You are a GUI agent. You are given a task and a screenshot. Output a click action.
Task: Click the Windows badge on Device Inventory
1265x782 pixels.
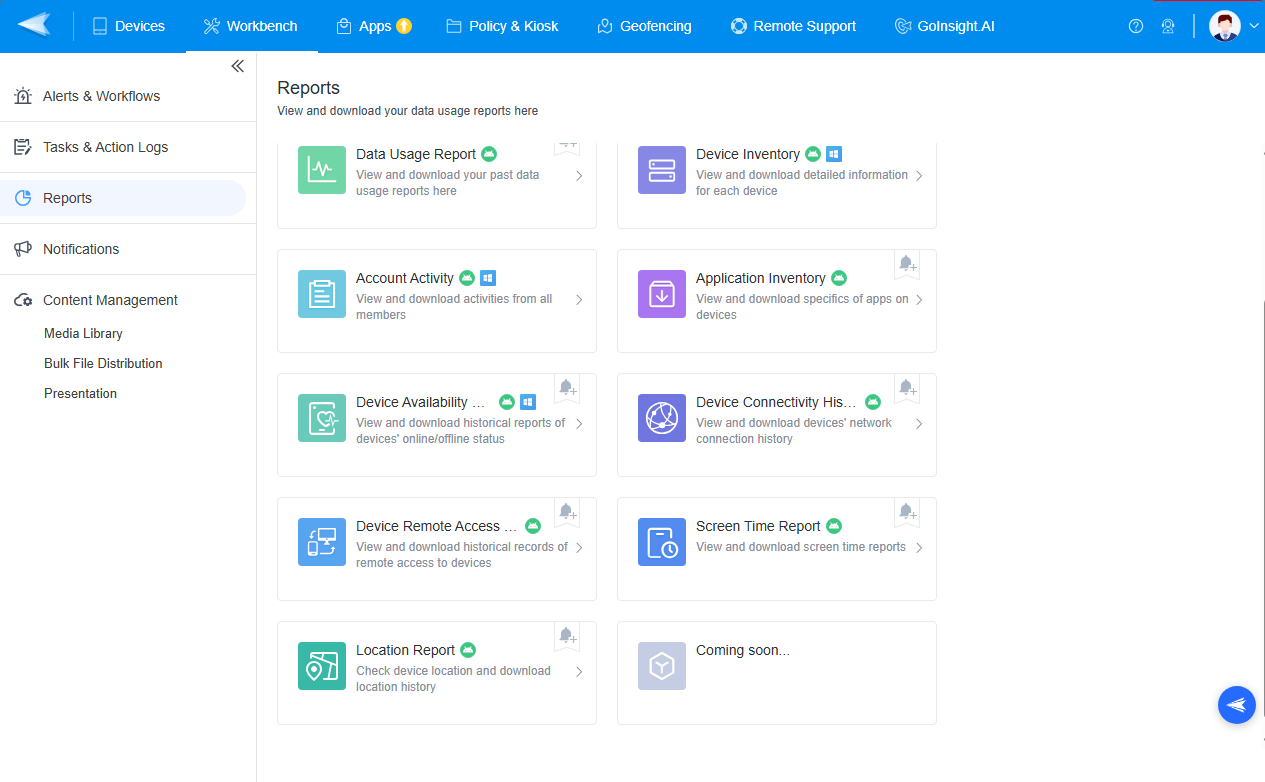834,154
